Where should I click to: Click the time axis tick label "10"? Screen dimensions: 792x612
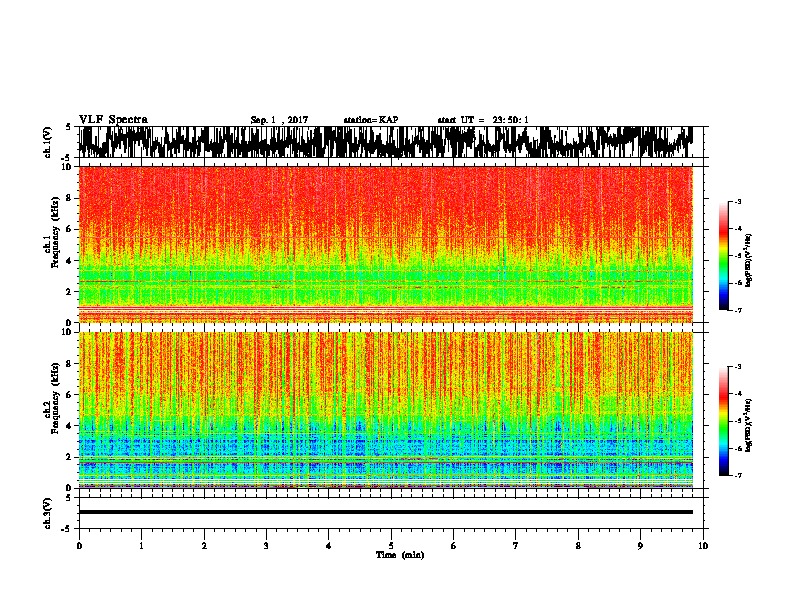point(703,546)
